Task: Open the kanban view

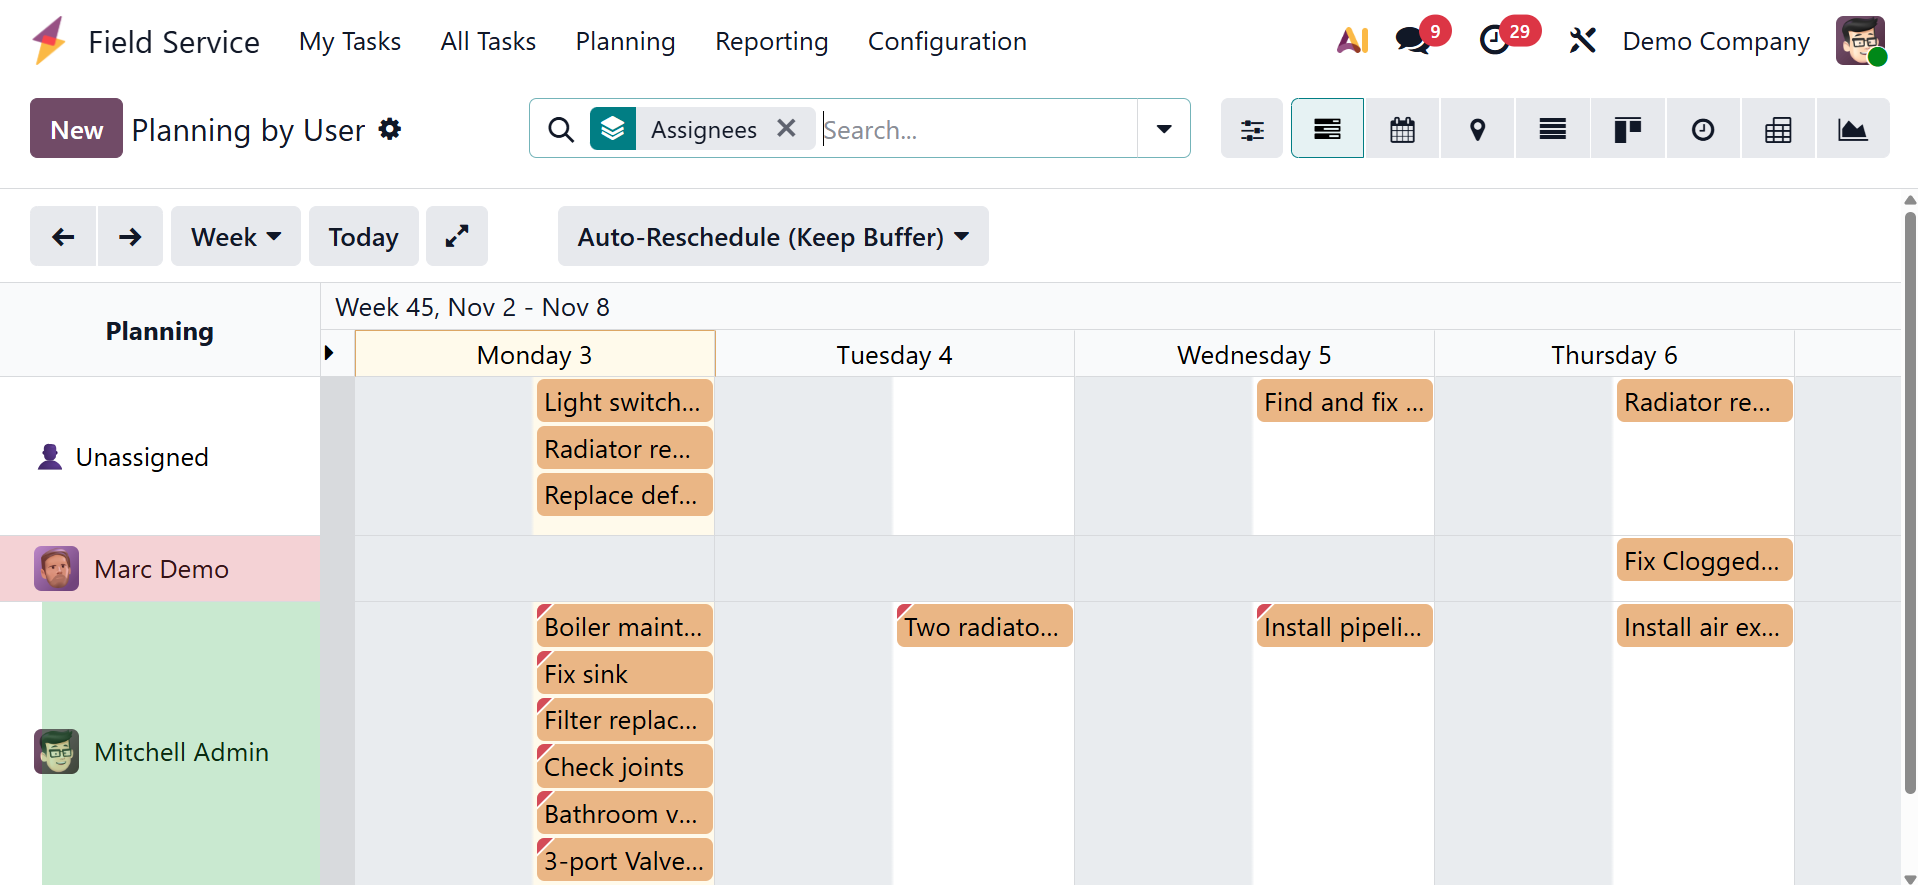Action: (x=1627, y=129)
